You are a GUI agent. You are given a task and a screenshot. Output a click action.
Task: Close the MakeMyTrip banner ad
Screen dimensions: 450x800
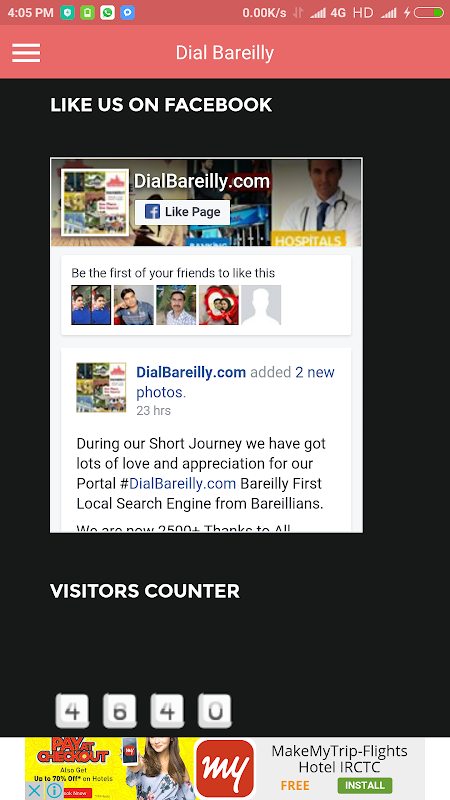tap(34, 791)
